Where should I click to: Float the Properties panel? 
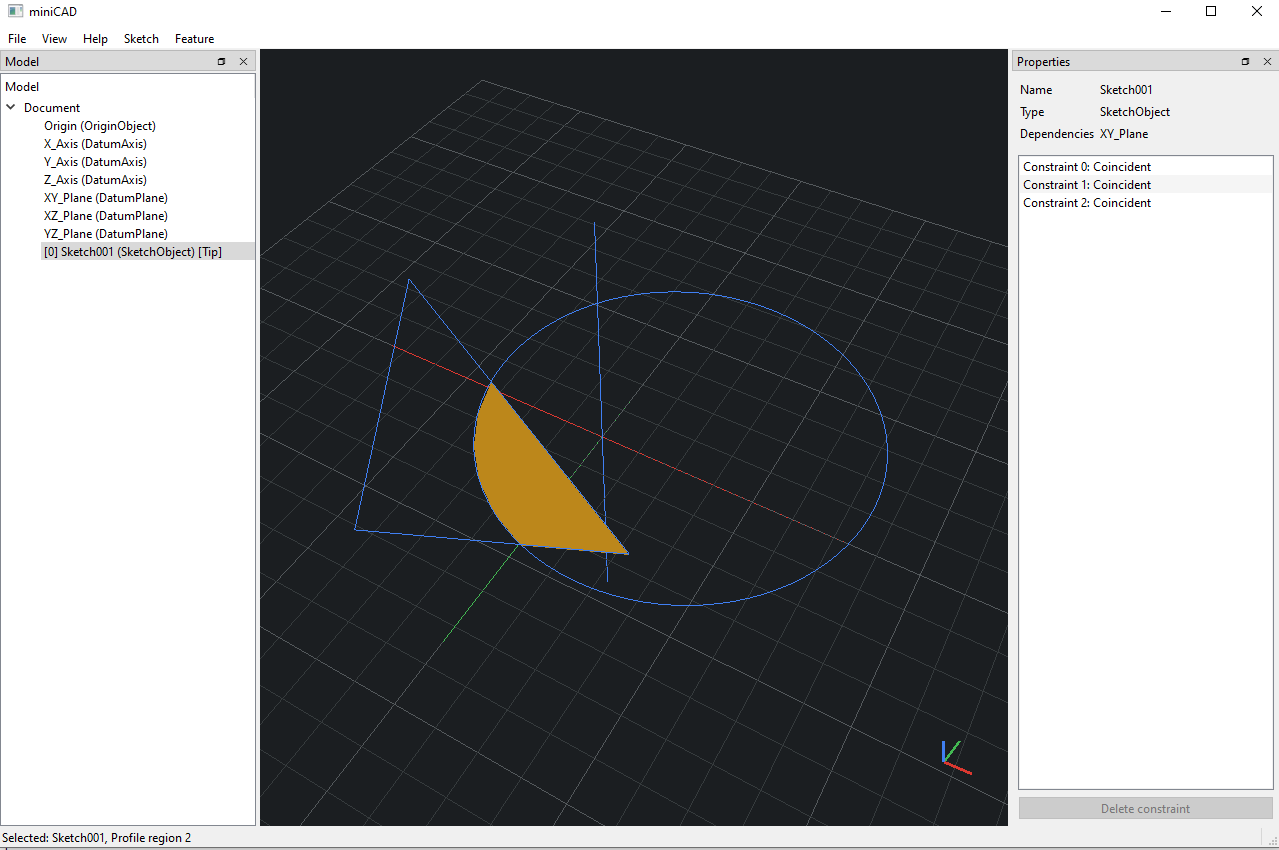pos(1245,62)
